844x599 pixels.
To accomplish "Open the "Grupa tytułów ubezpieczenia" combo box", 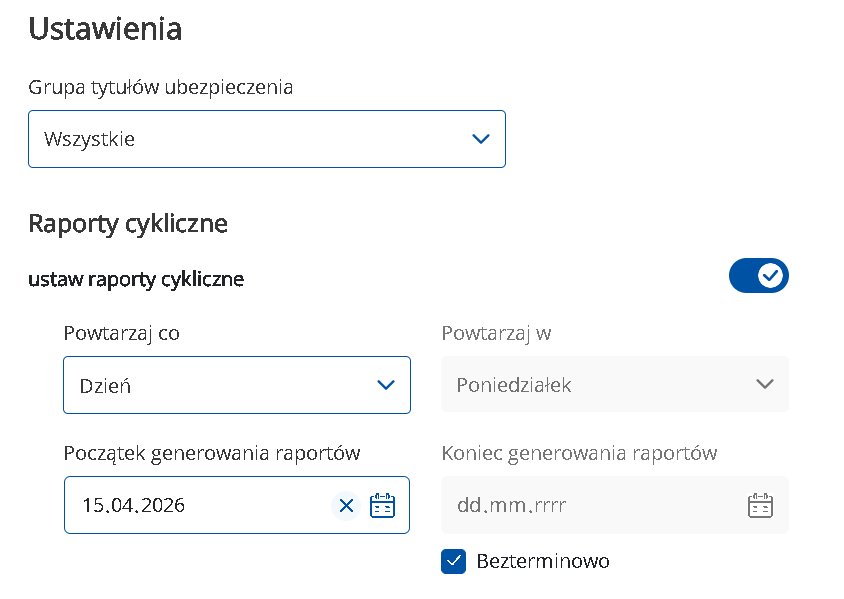I will [x=266, y=139].
